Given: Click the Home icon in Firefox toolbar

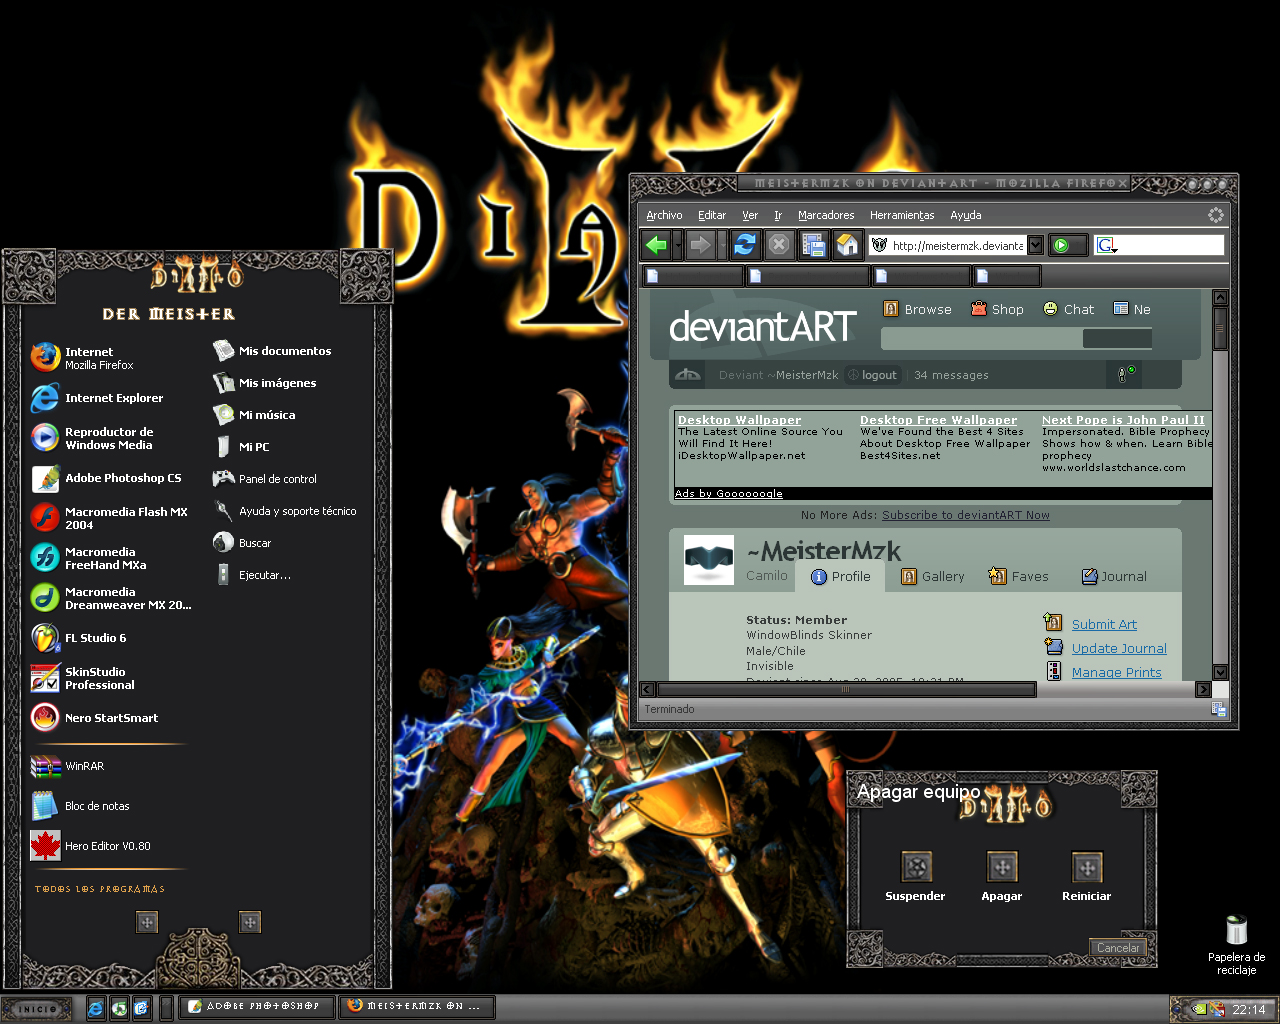Looking at the screenshot, I should click(x=847, y=244).
